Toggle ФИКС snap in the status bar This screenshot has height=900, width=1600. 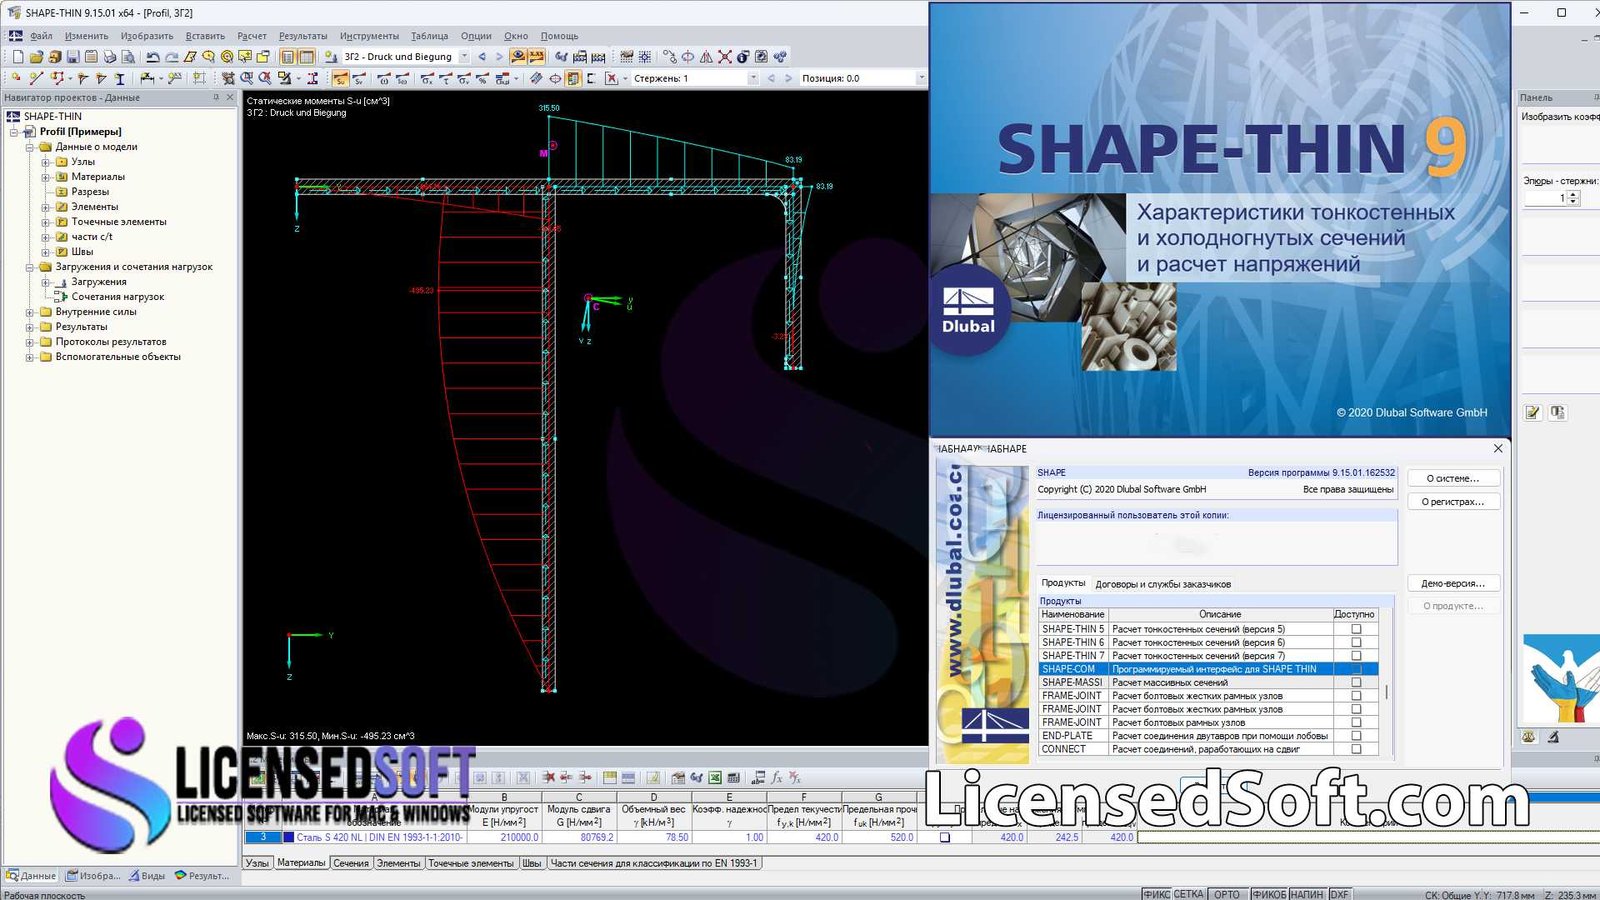1156,894
